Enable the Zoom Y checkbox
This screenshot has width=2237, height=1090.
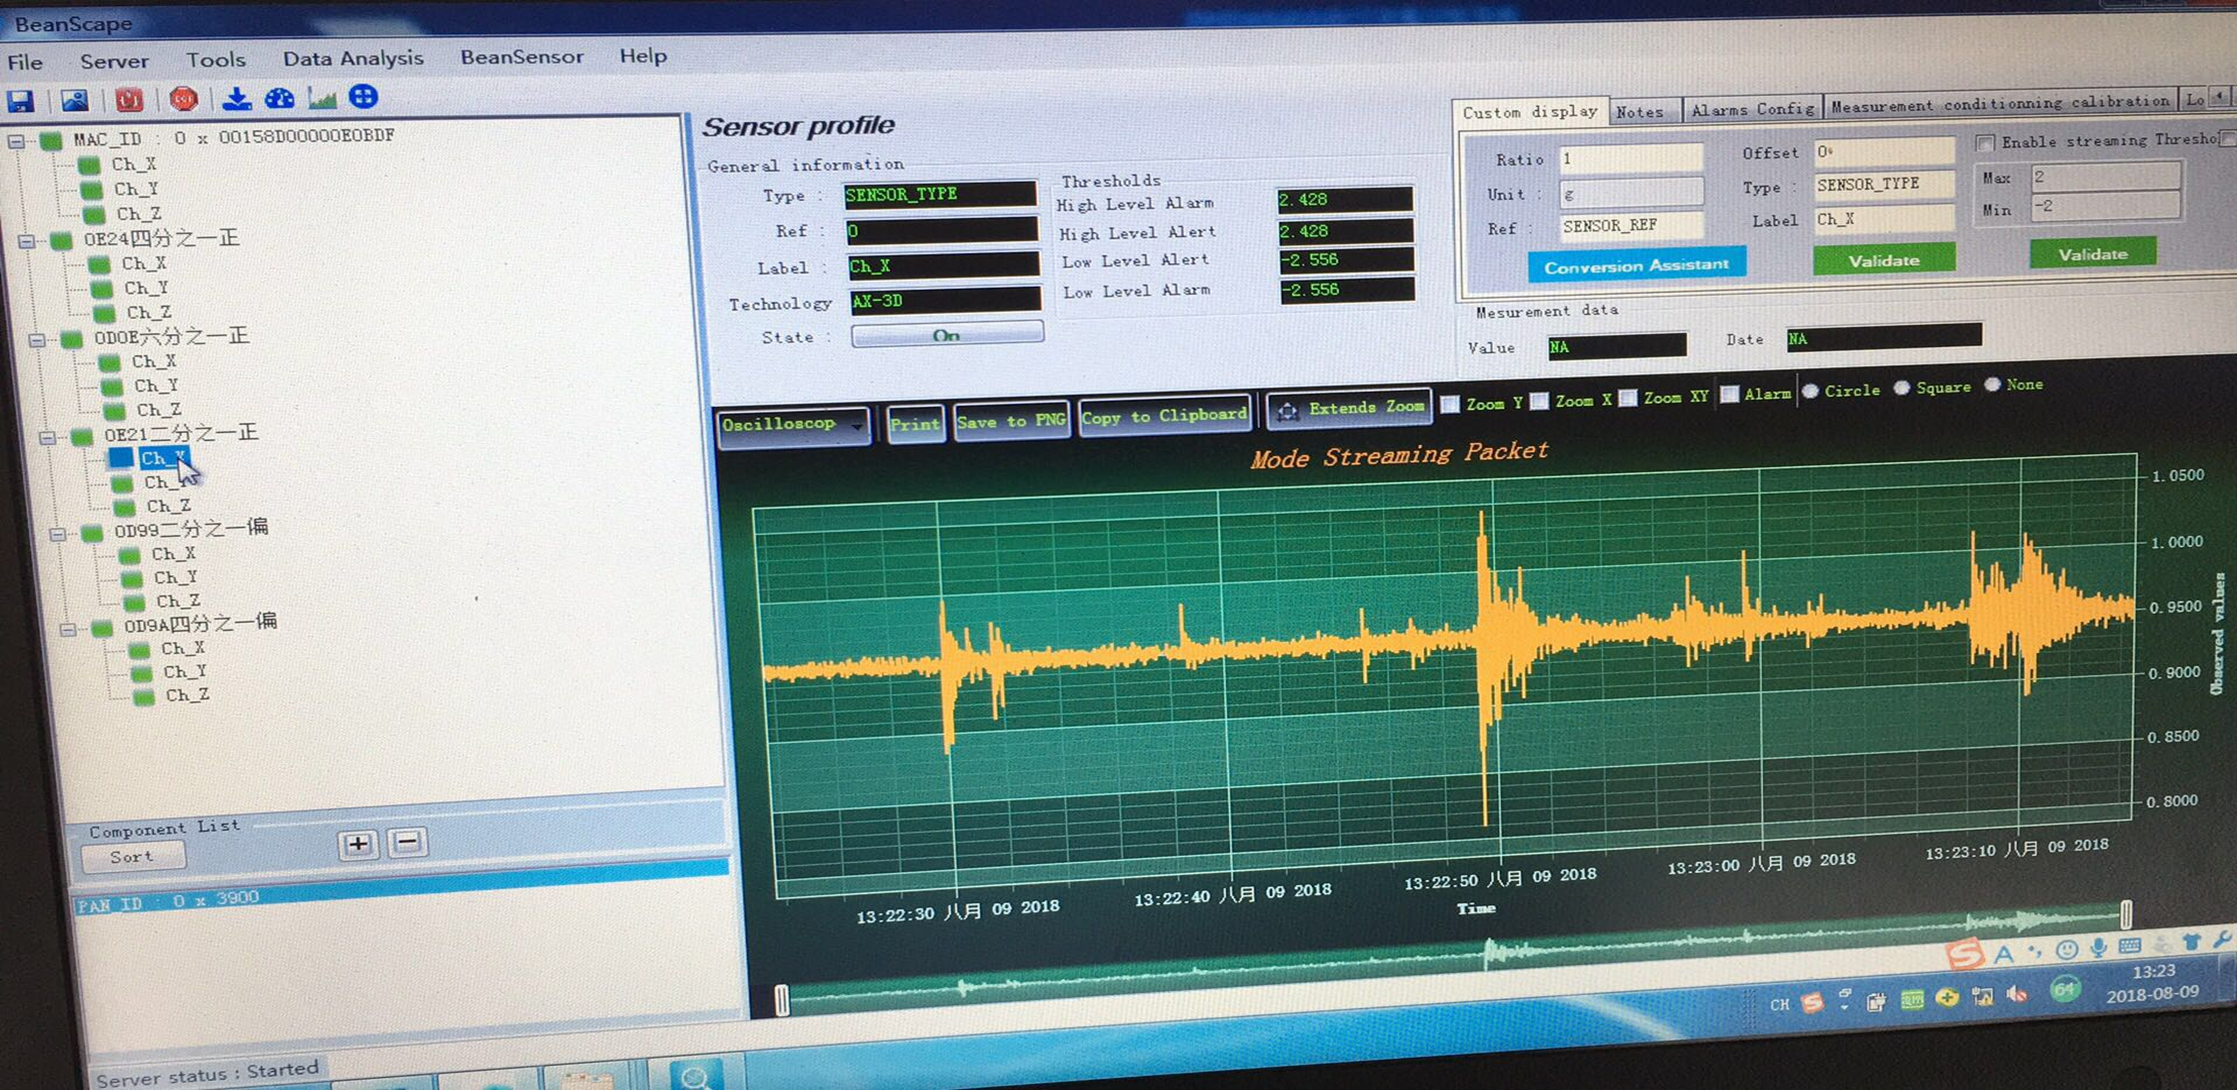tap(1450, 403)
